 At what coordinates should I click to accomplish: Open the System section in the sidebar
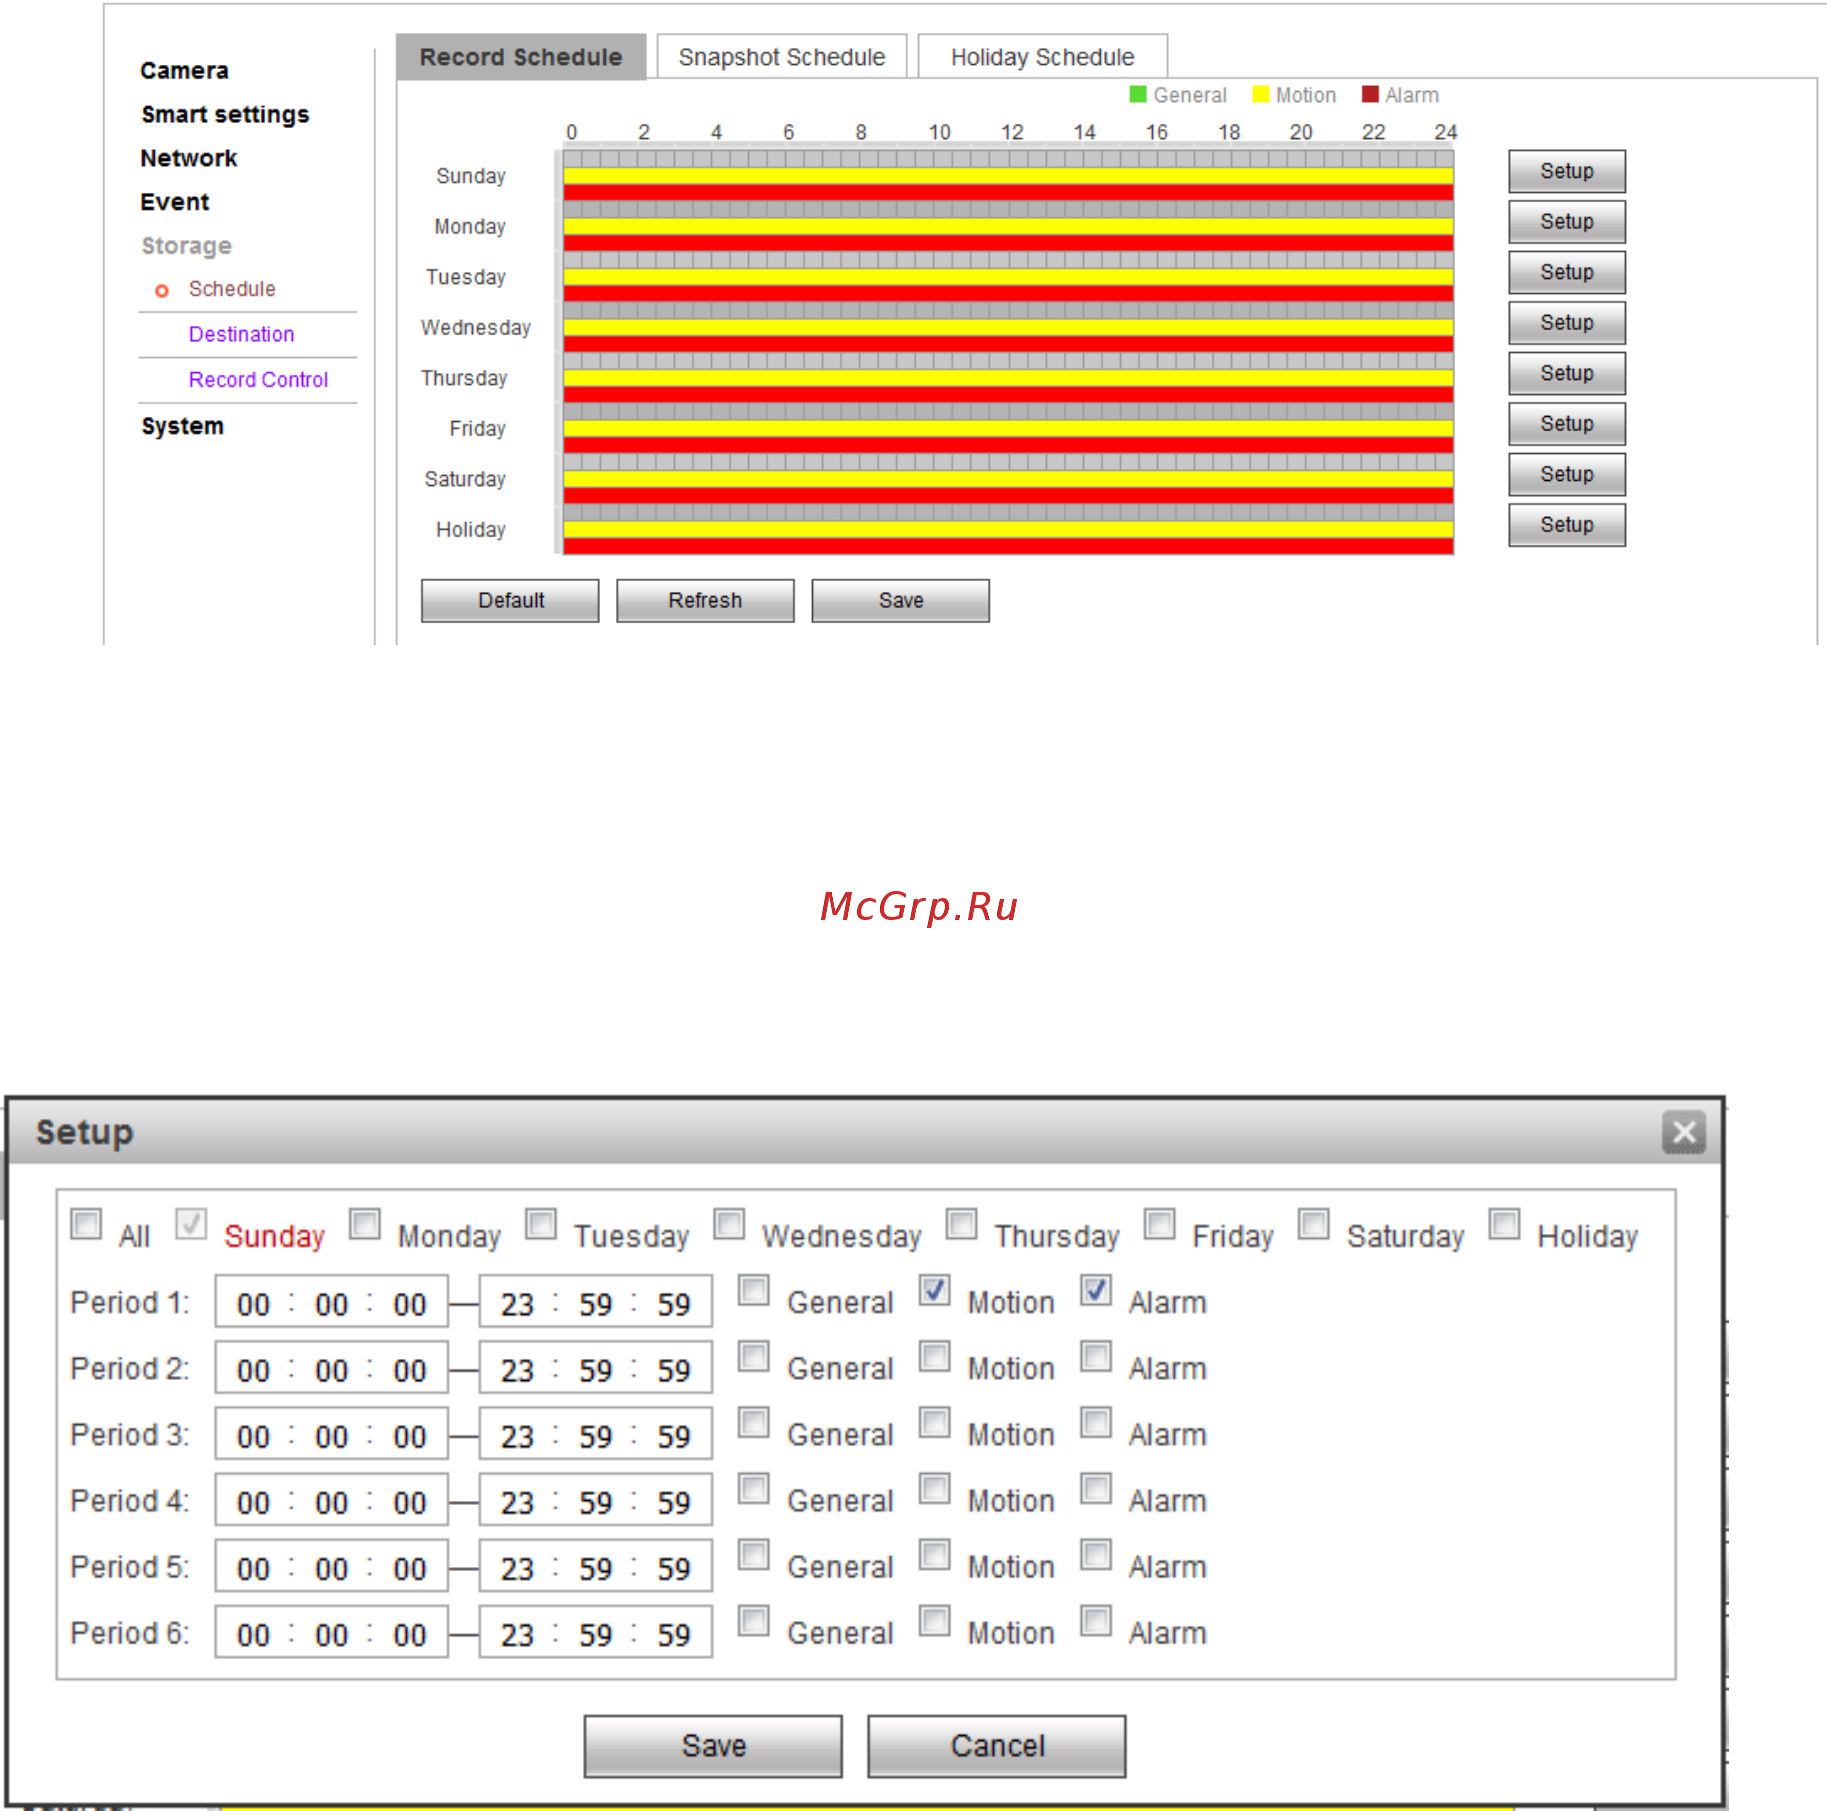[x=182, y=426]
